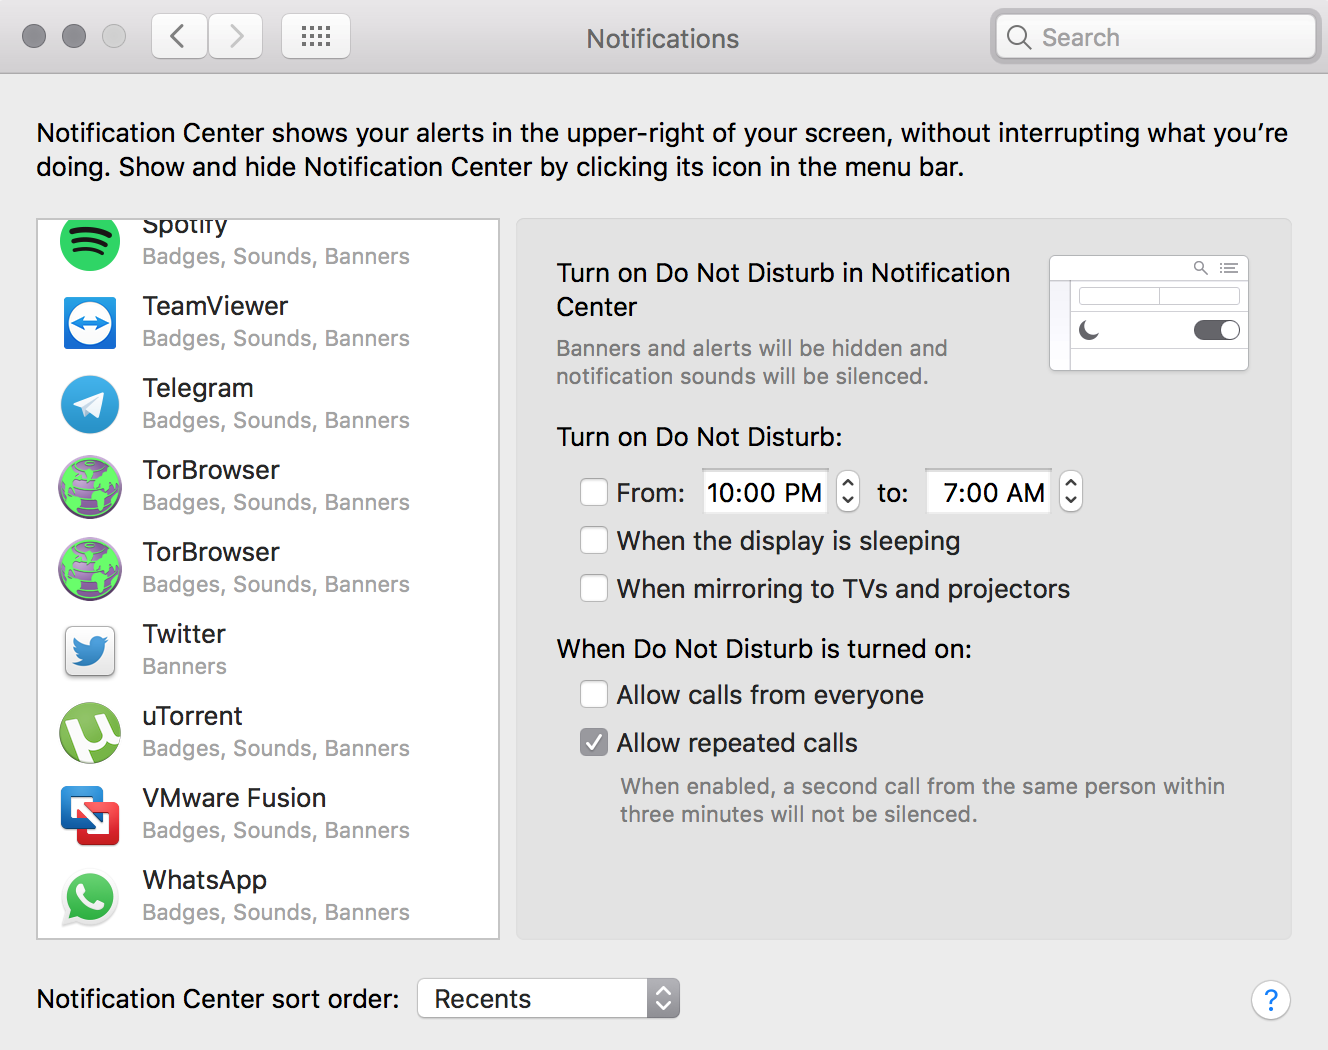Open help with the question mark button

click(1271, 1000)
